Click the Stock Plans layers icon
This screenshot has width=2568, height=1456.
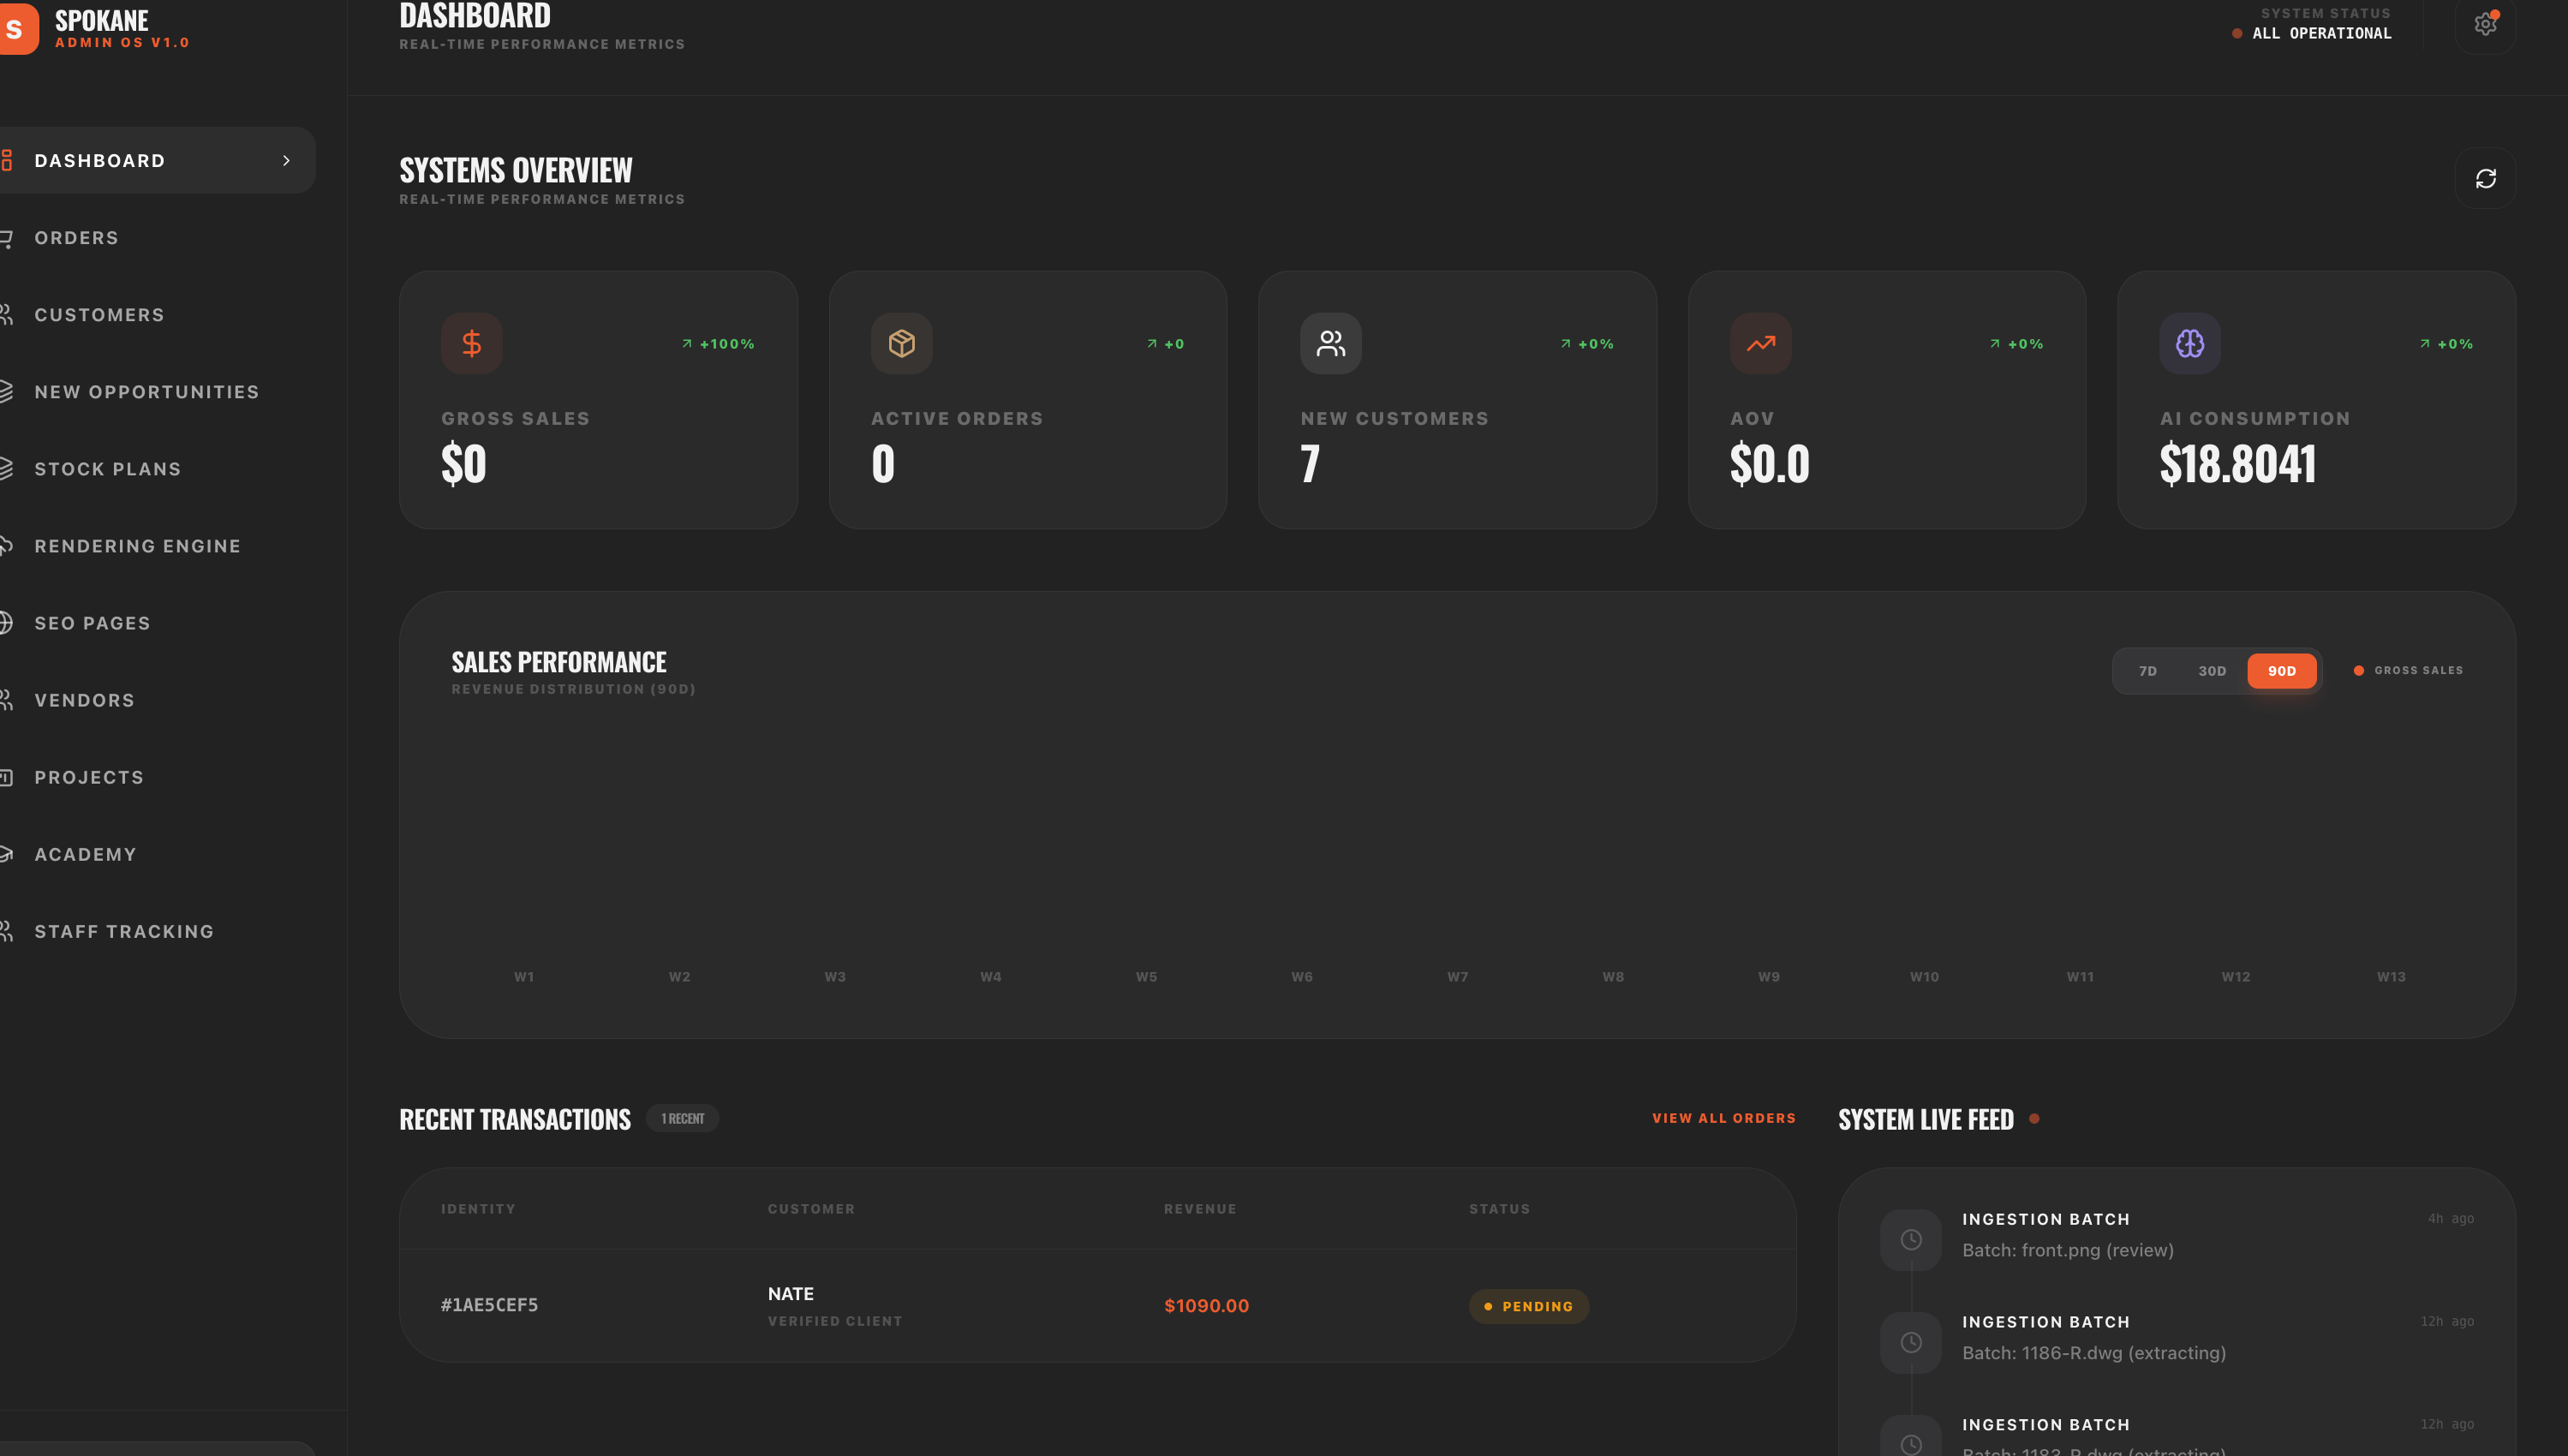coord(5,469)
